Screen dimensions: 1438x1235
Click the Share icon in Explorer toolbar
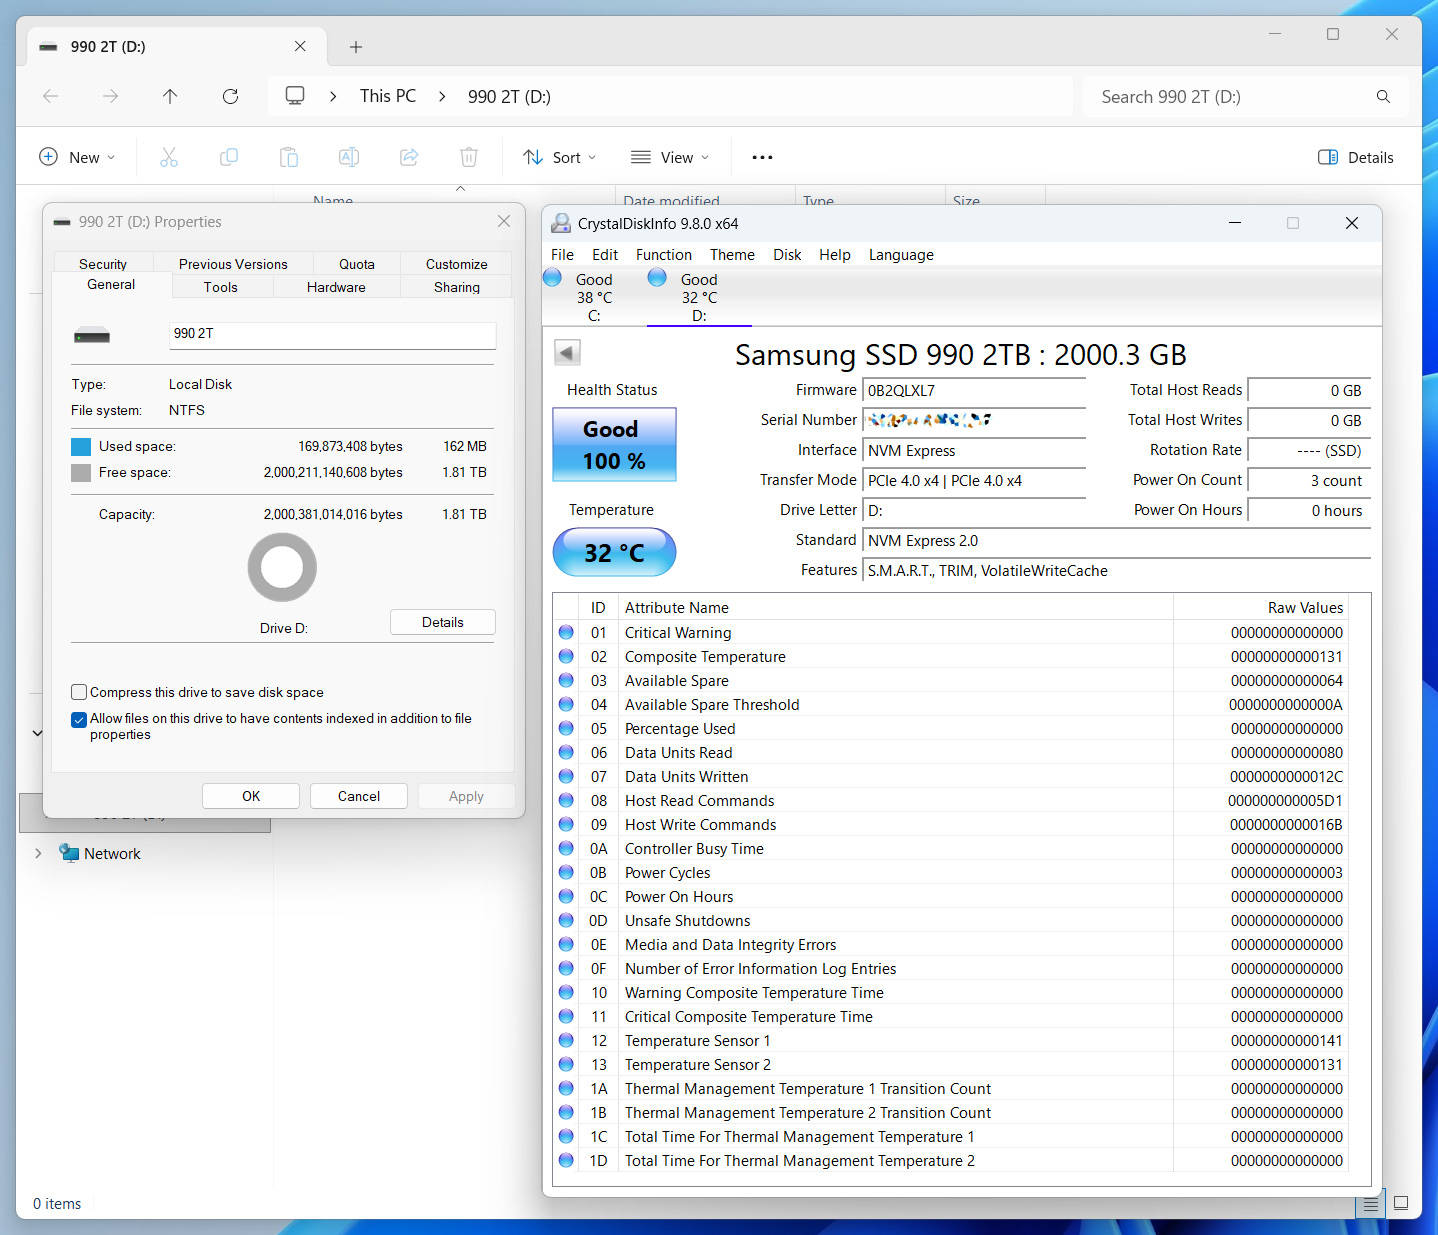408,157
